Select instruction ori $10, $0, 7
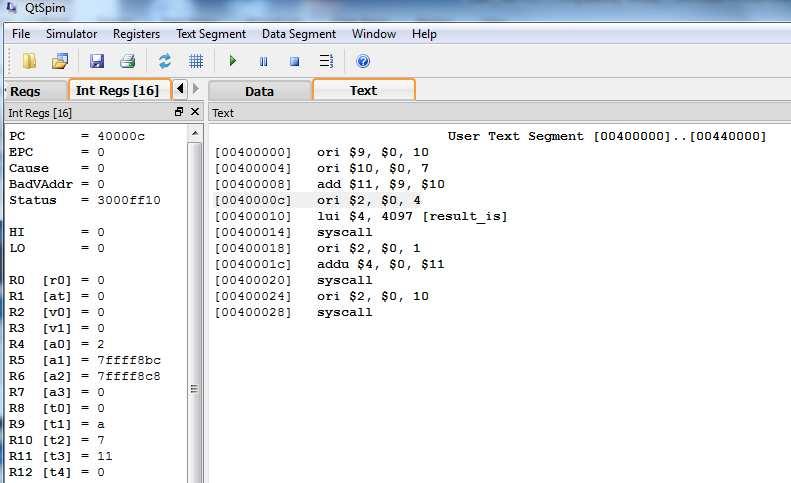The height and width of the screenshot is (483, 791). click(x=373, y=168)
